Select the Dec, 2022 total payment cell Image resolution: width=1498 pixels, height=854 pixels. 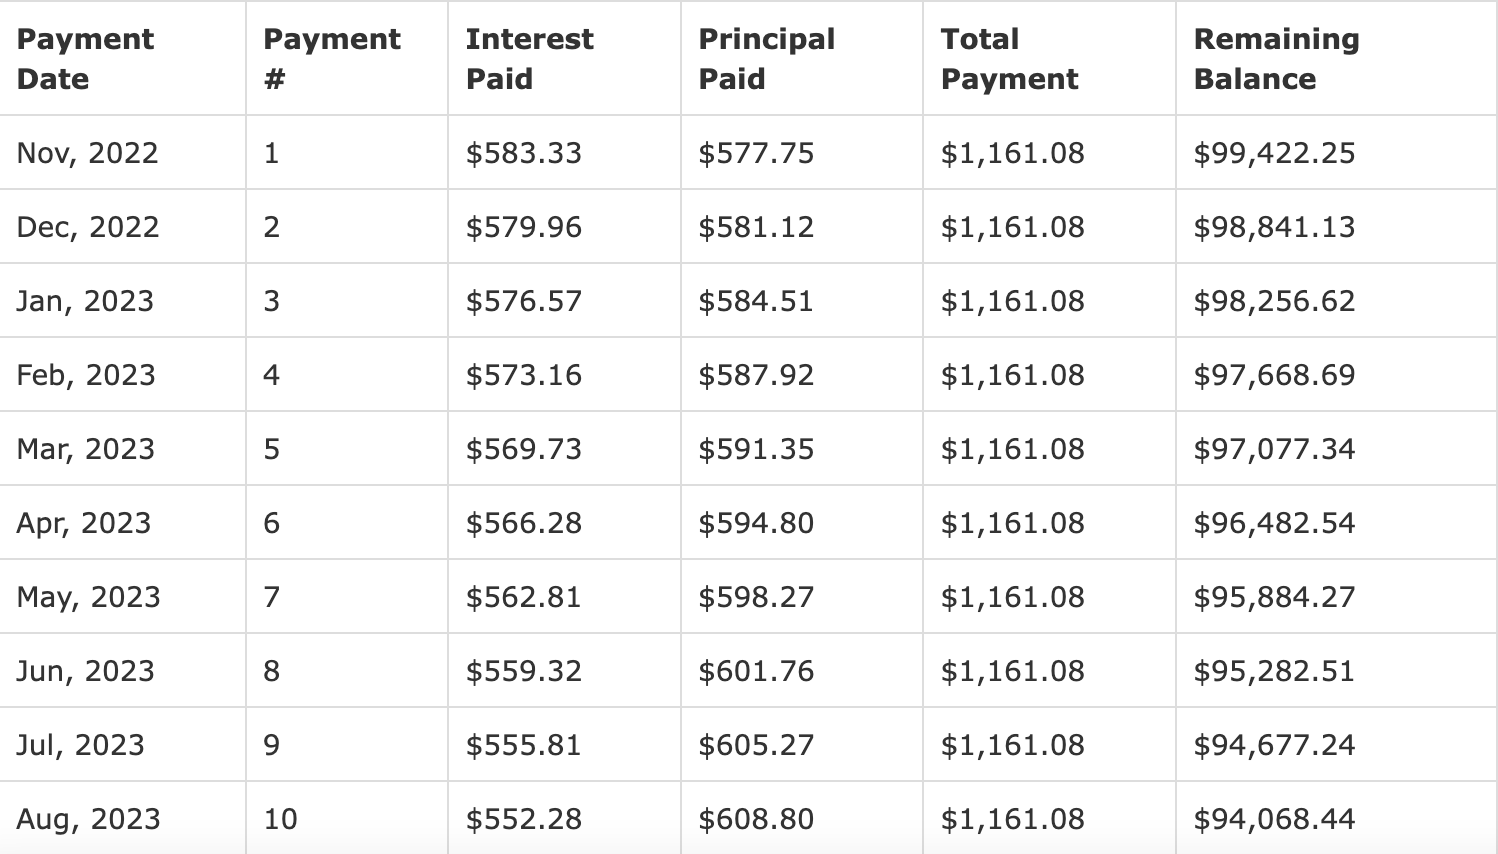click(1012, 227)
